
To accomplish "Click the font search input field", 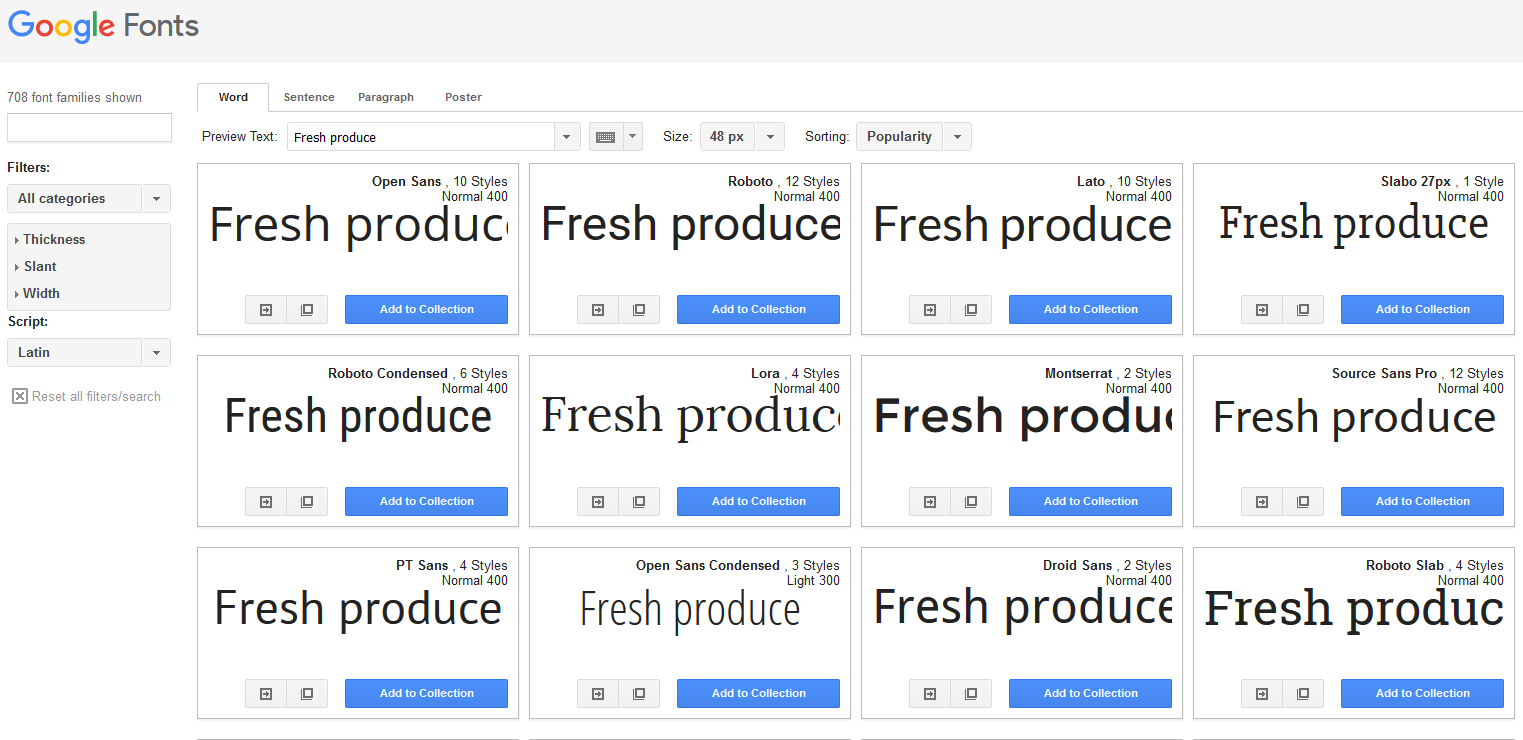I will [x=89, y=128].
